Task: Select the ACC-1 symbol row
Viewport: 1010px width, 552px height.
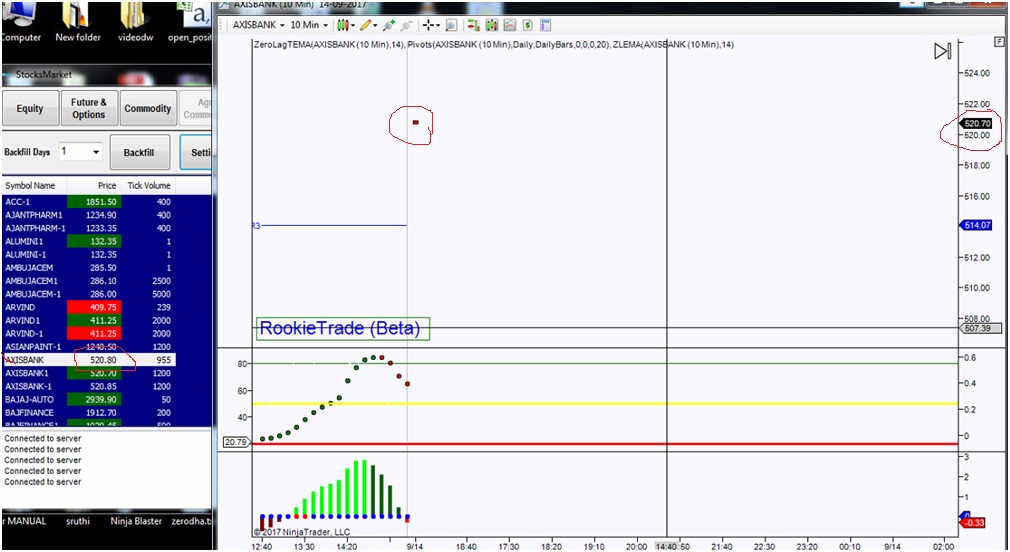Action: (88, 202)
